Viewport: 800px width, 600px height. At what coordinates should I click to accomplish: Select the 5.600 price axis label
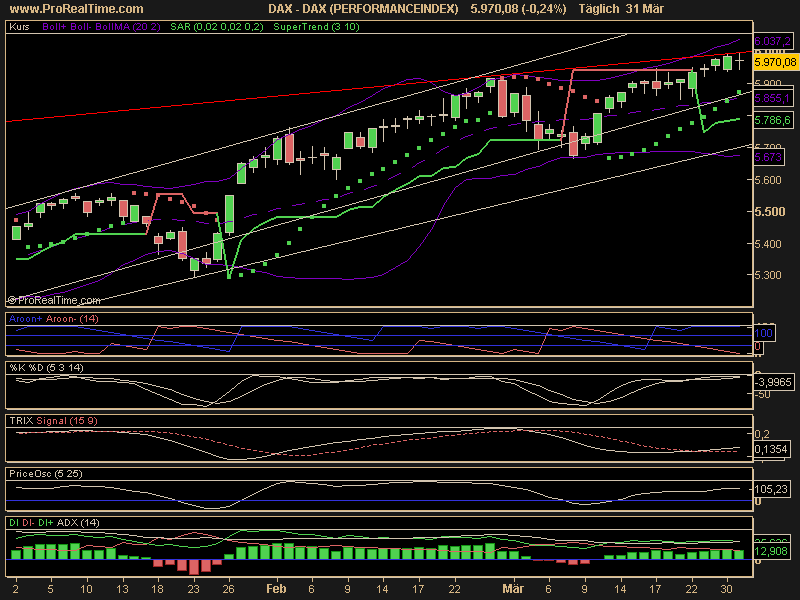pyautogui.click(x=768, y=180)
